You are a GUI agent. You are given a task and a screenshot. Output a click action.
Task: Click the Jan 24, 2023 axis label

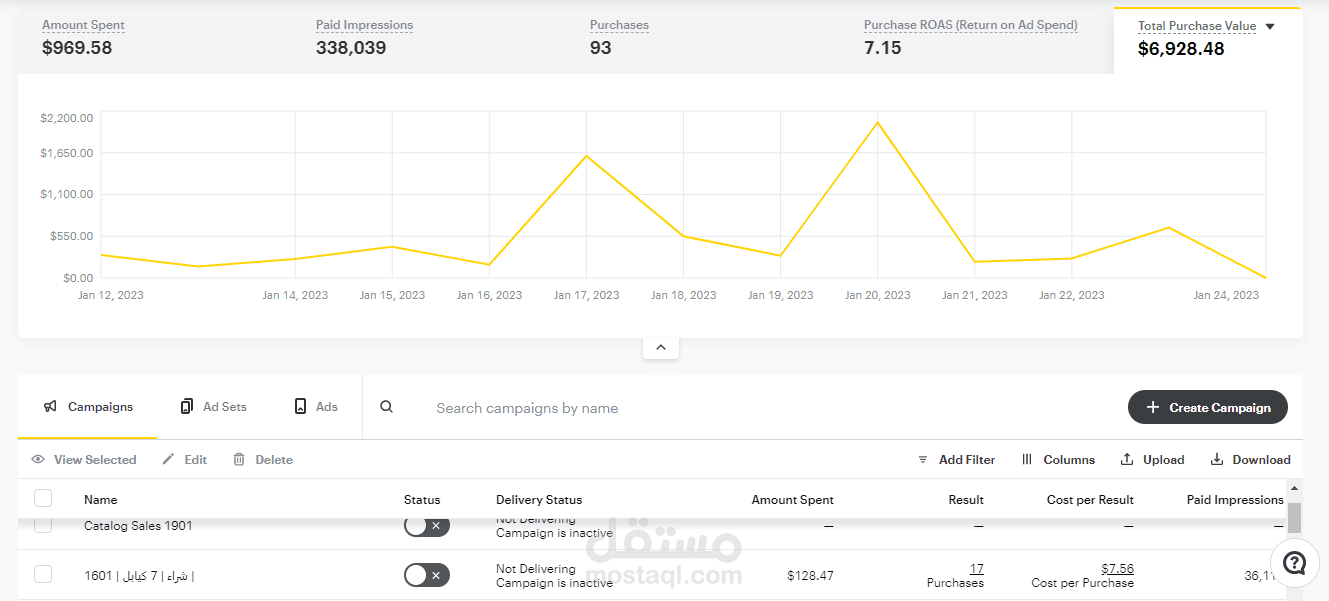click(x=1226, y=295)
